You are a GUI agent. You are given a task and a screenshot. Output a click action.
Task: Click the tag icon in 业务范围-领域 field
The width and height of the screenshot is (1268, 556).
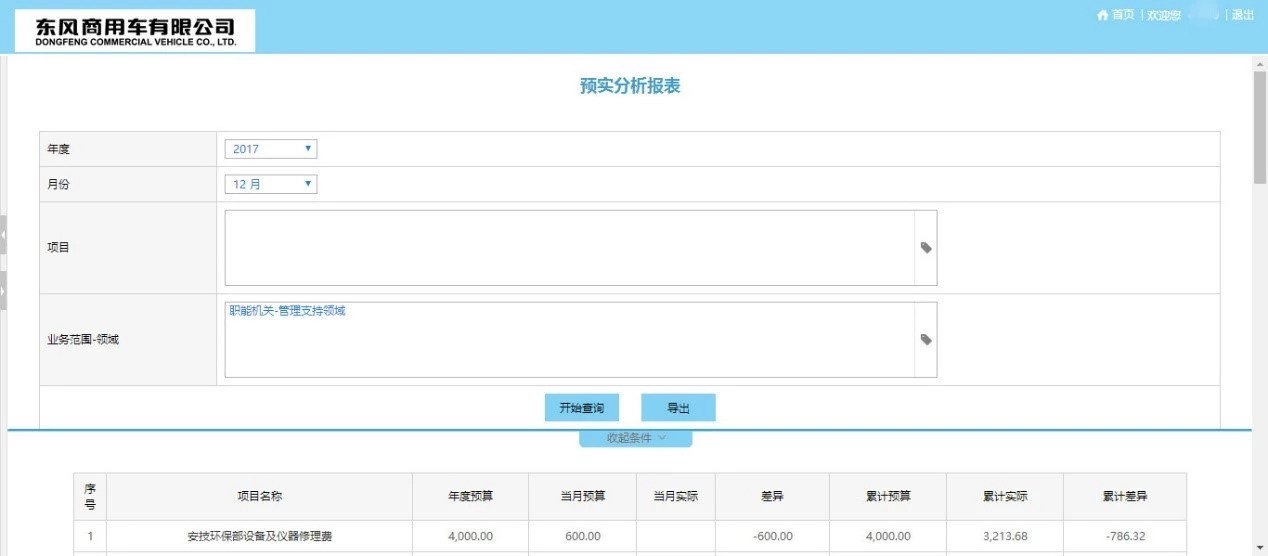pos(926,340)
